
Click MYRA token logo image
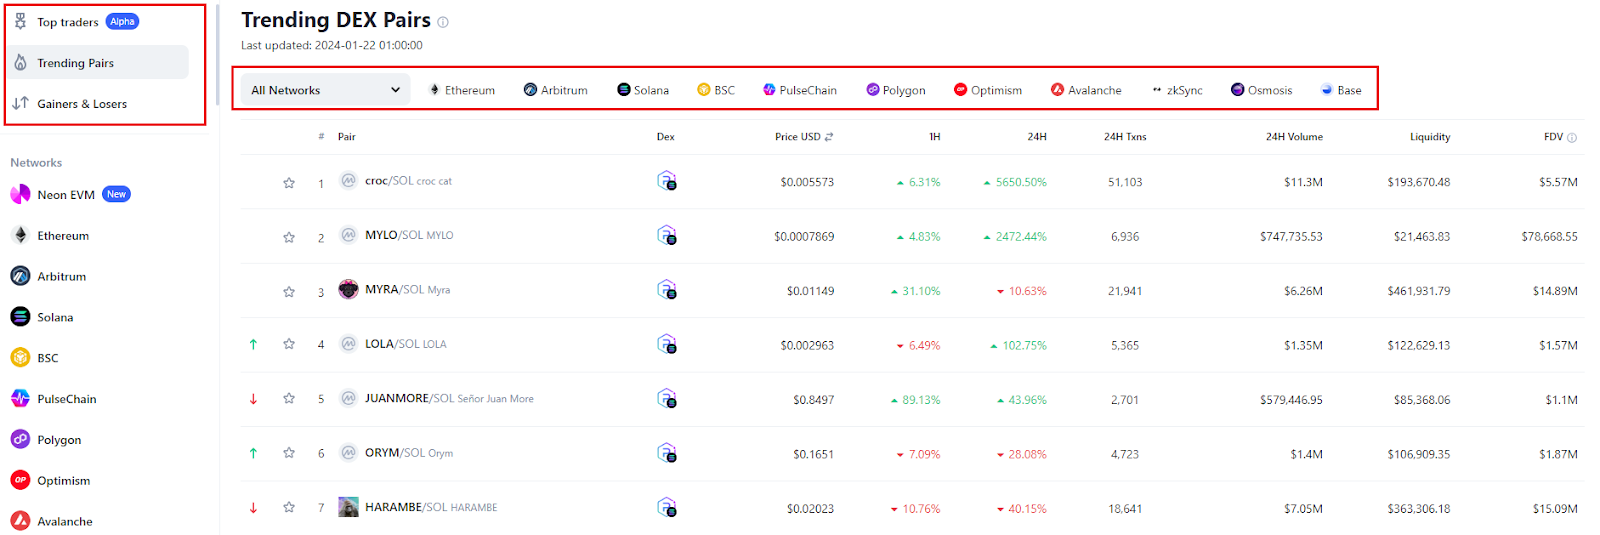tap(348, 289)
